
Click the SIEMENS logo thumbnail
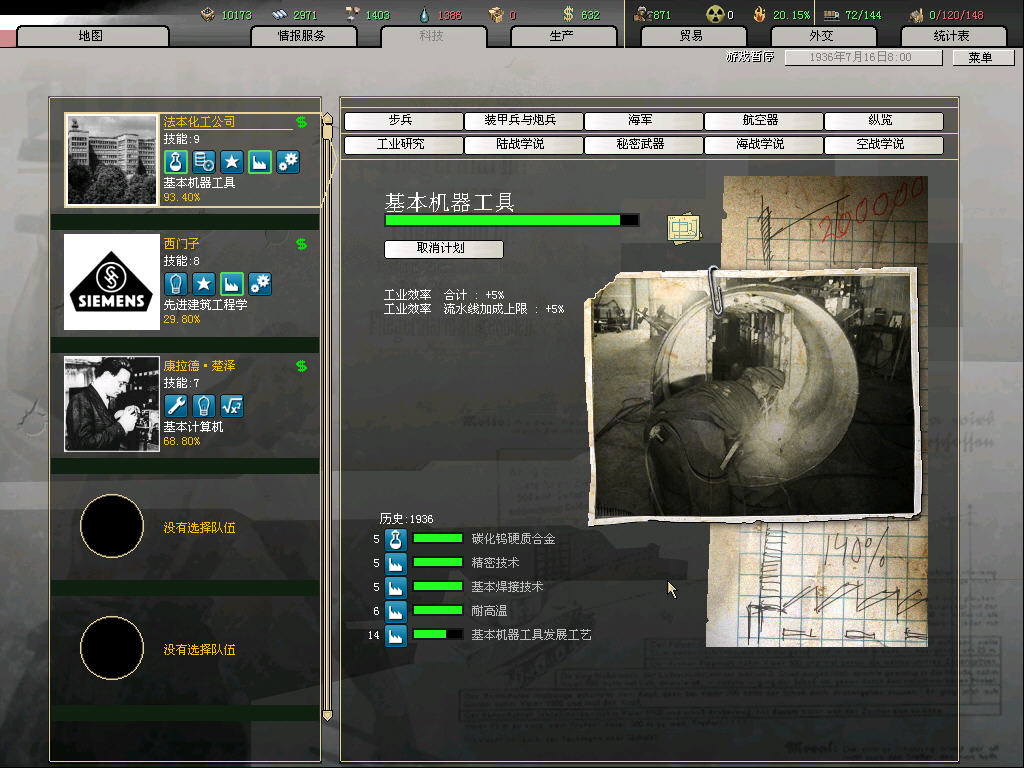(x=112, y=282)
